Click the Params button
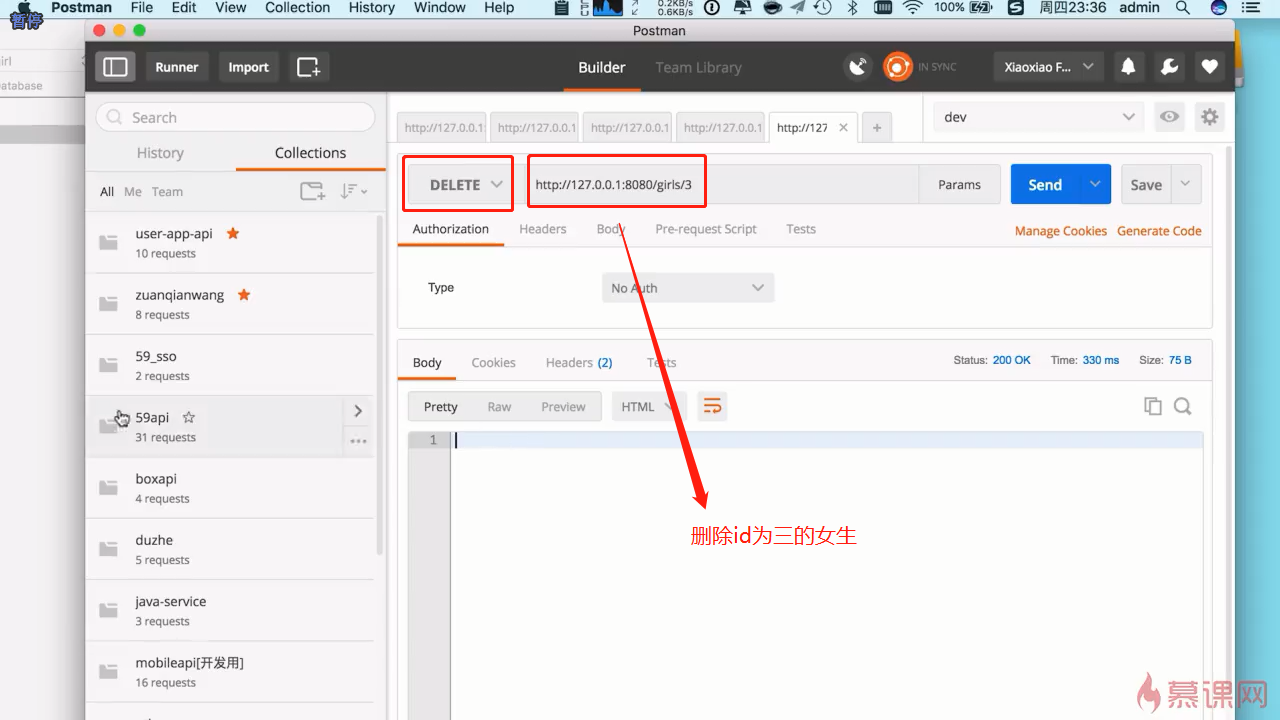 click(x=959, y=185)
